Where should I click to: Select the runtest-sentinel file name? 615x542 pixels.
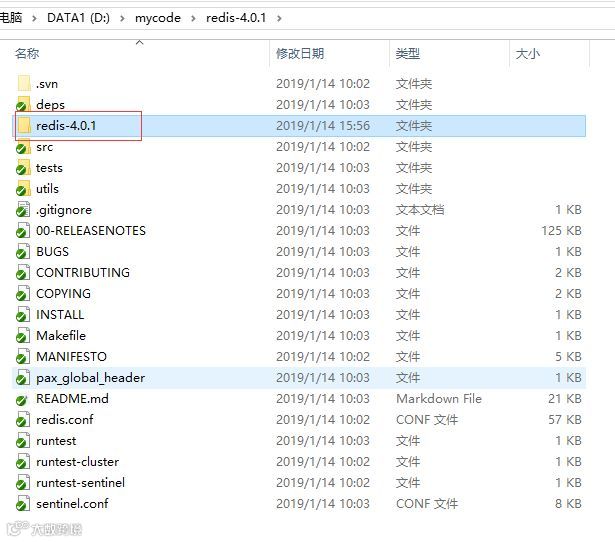[x=80, y=482]
